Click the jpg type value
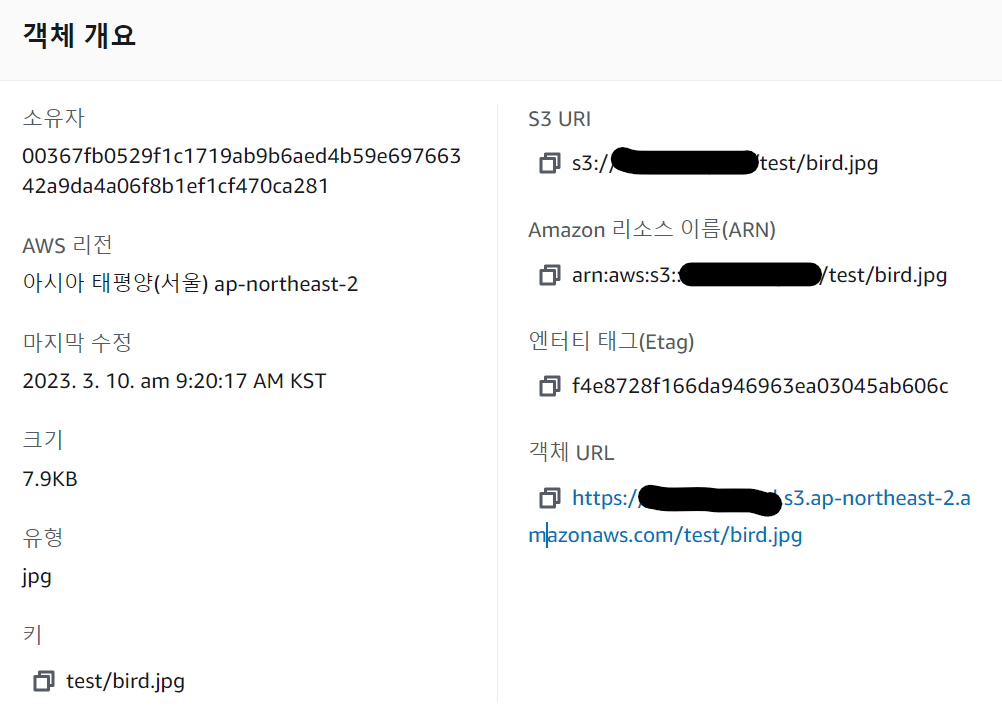This screenshot has width=1002, height=724. (37, 577)
